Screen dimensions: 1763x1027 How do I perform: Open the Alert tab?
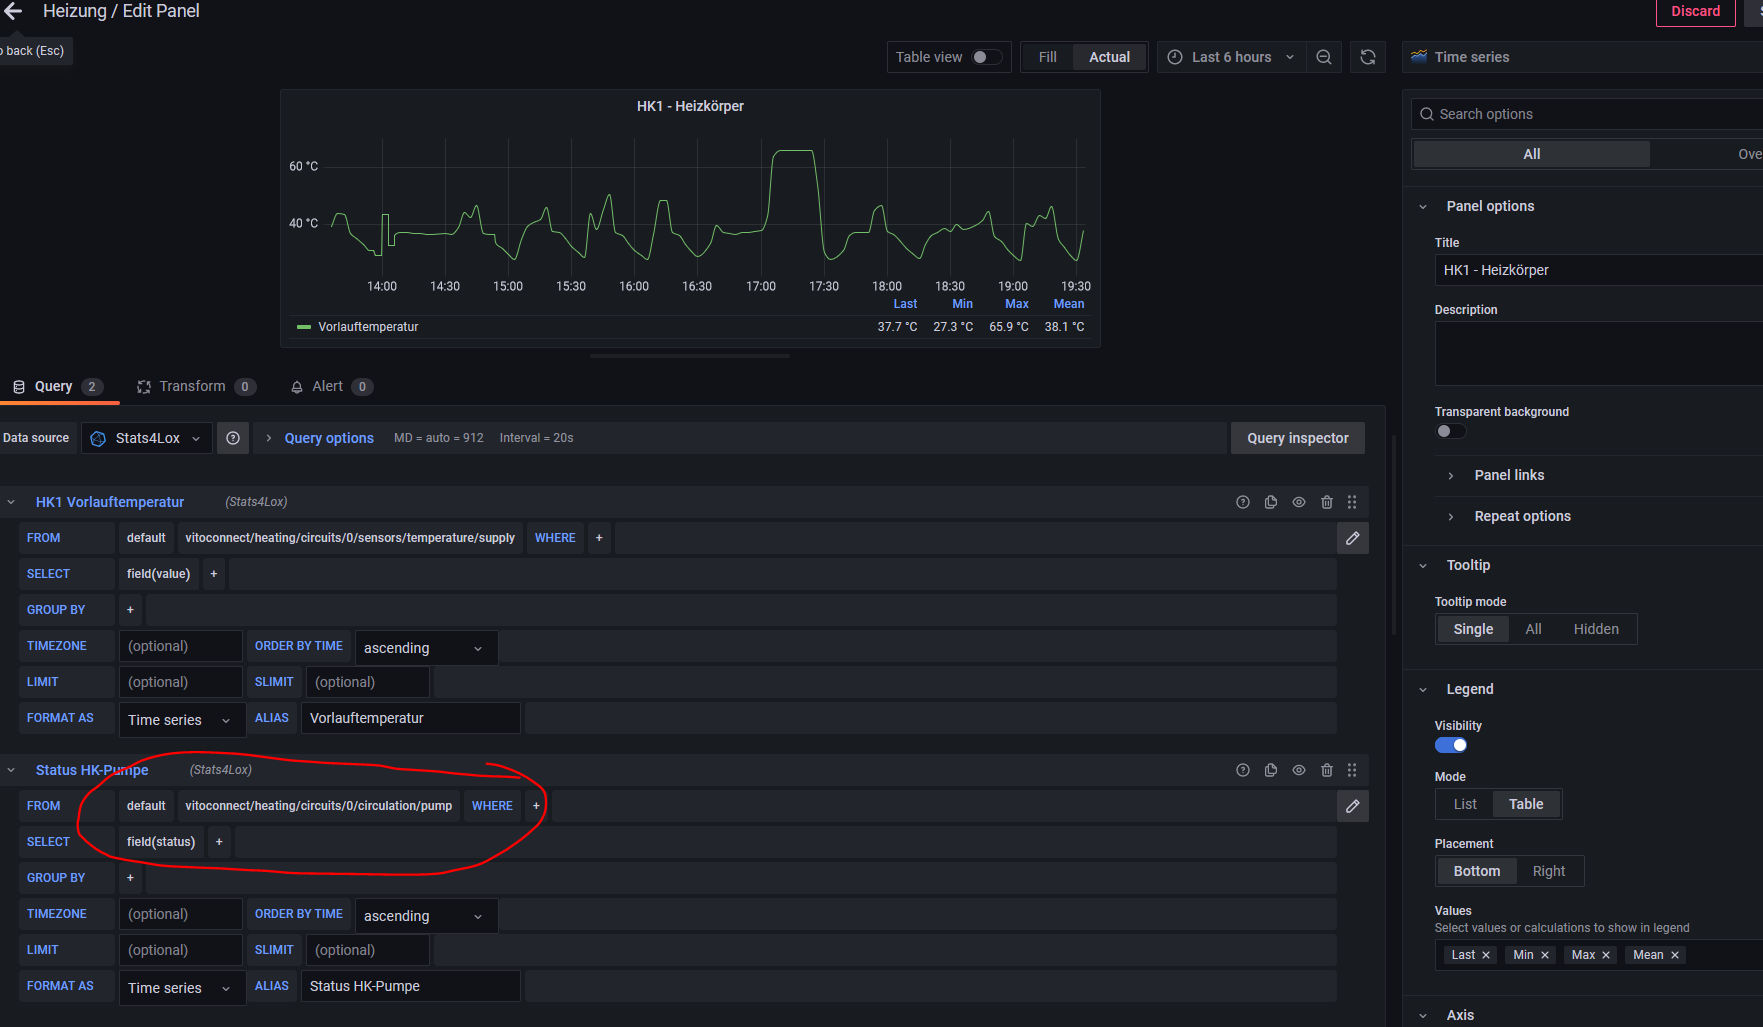327,387
